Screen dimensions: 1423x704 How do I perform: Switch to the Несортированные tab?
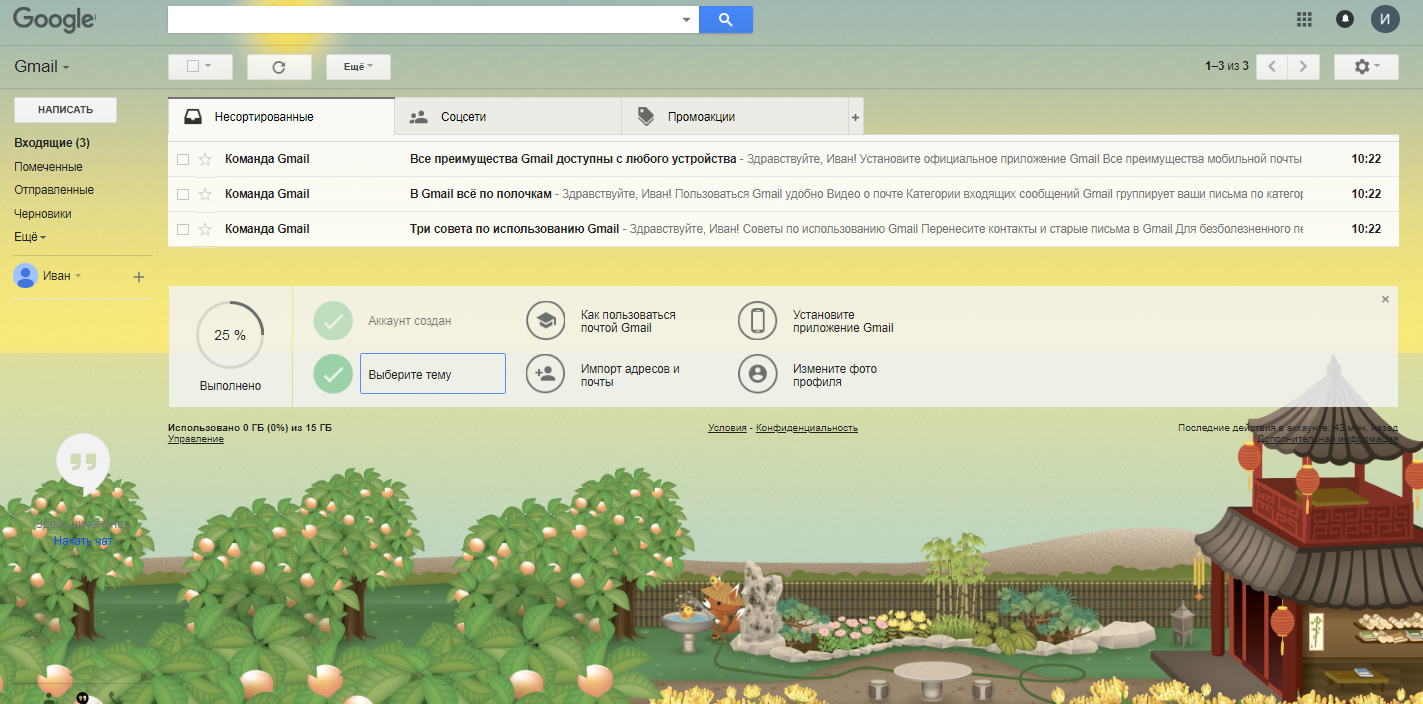tap(281, 117)
